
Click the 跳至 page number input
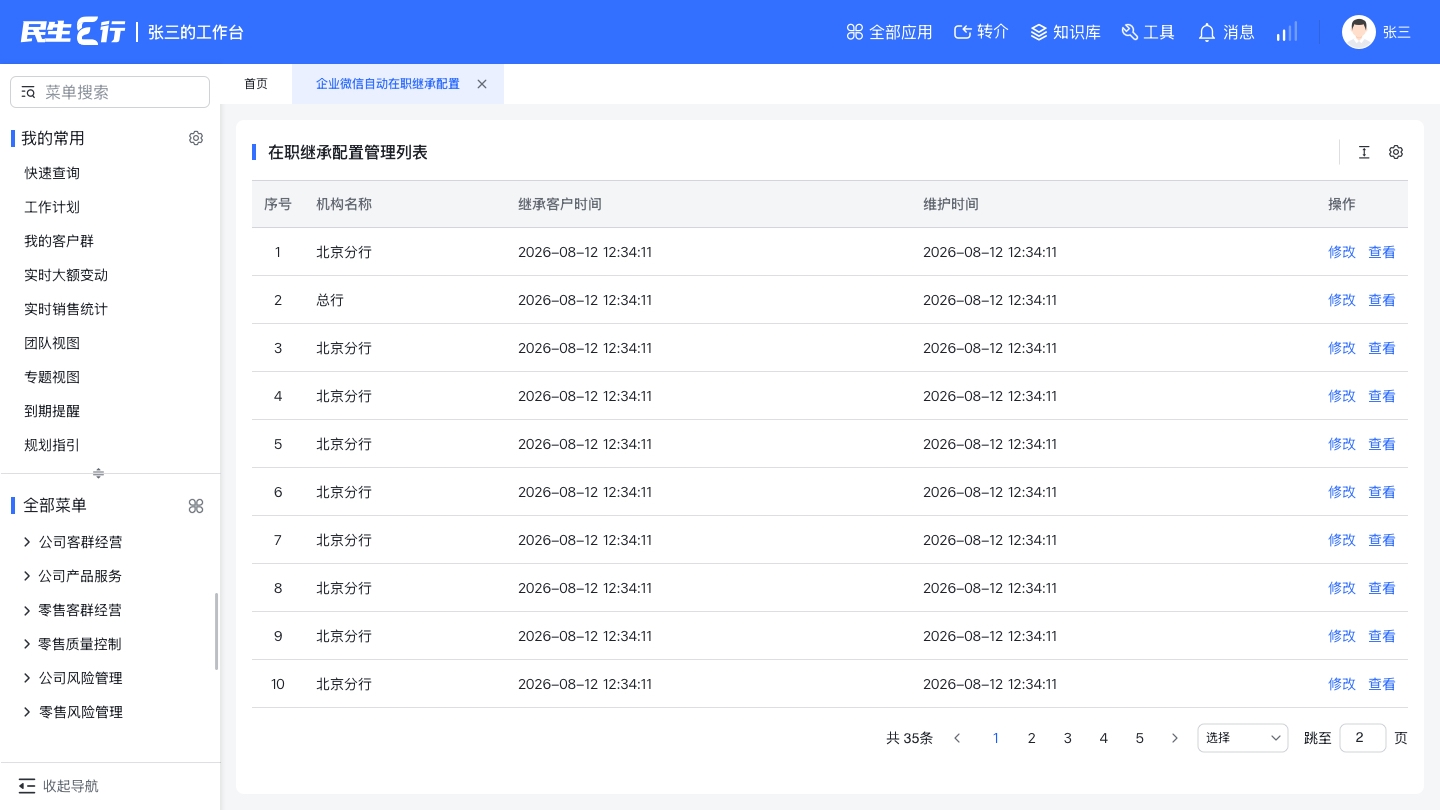pyautogui.click(x=1363, y=738)
